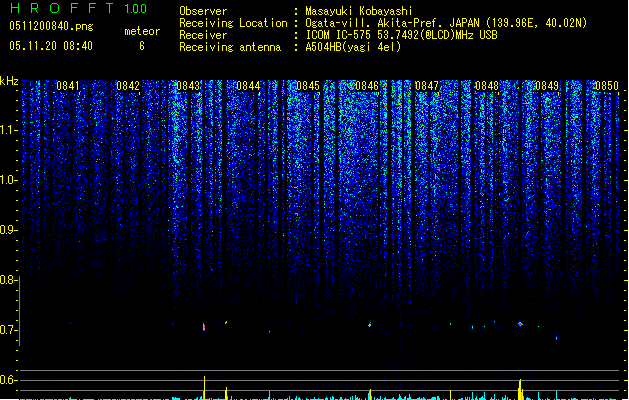The image size is (629, 400).
Task: Select the receiver text ICOM IC-575 53.7492 MHz USB
Action: click(x=402, y=35)
